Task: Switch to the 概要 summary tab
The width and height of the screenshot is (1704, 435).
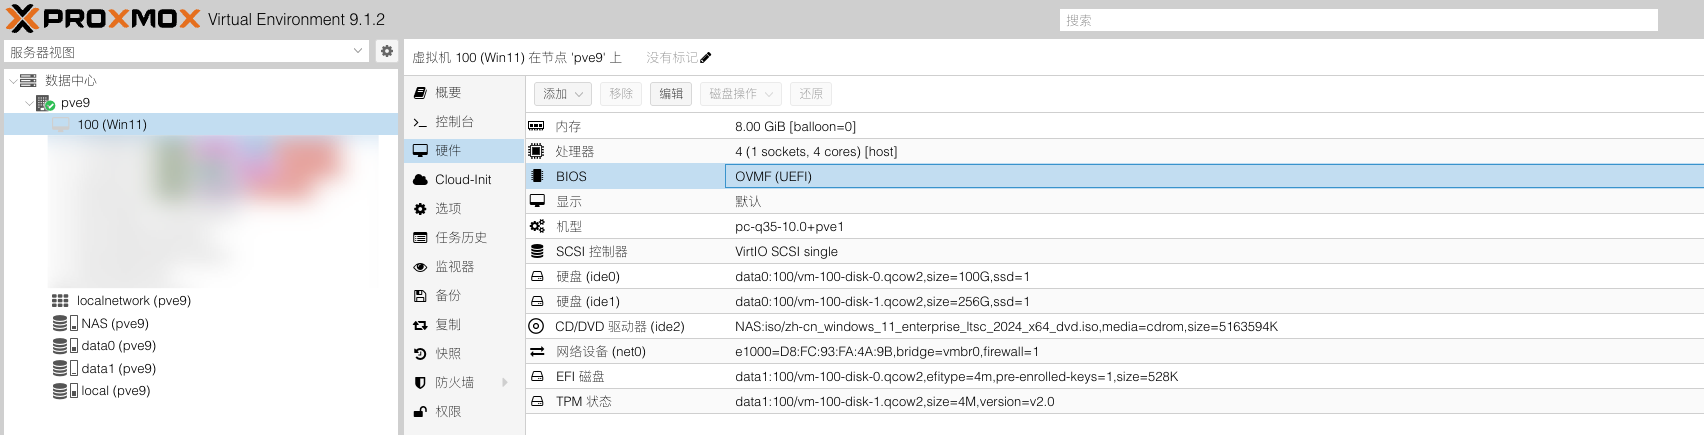Action: (x=448, y=93)
